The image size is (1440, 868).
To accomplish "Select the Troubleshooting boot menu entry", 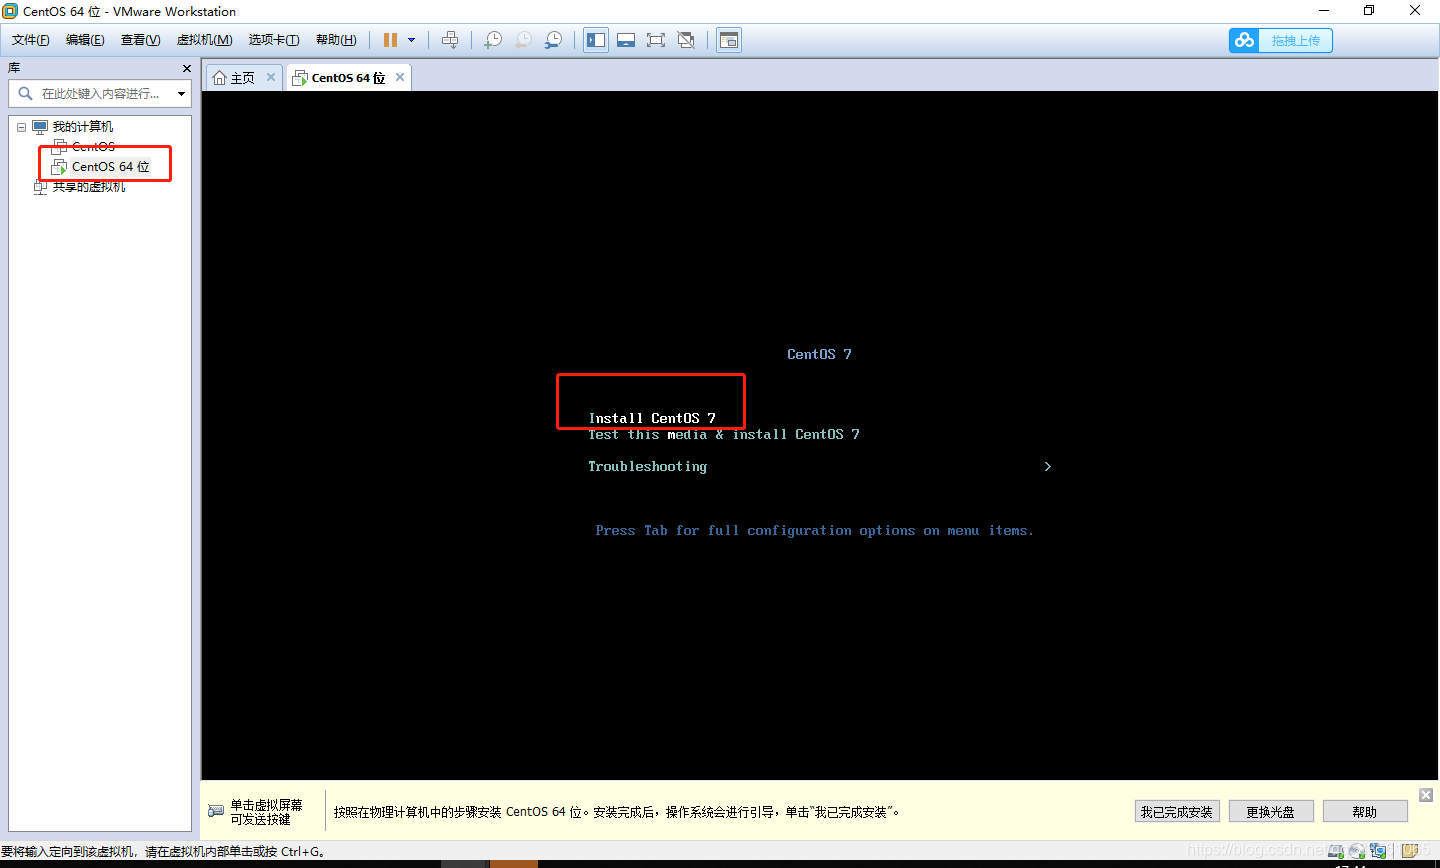I will [647, 466].
